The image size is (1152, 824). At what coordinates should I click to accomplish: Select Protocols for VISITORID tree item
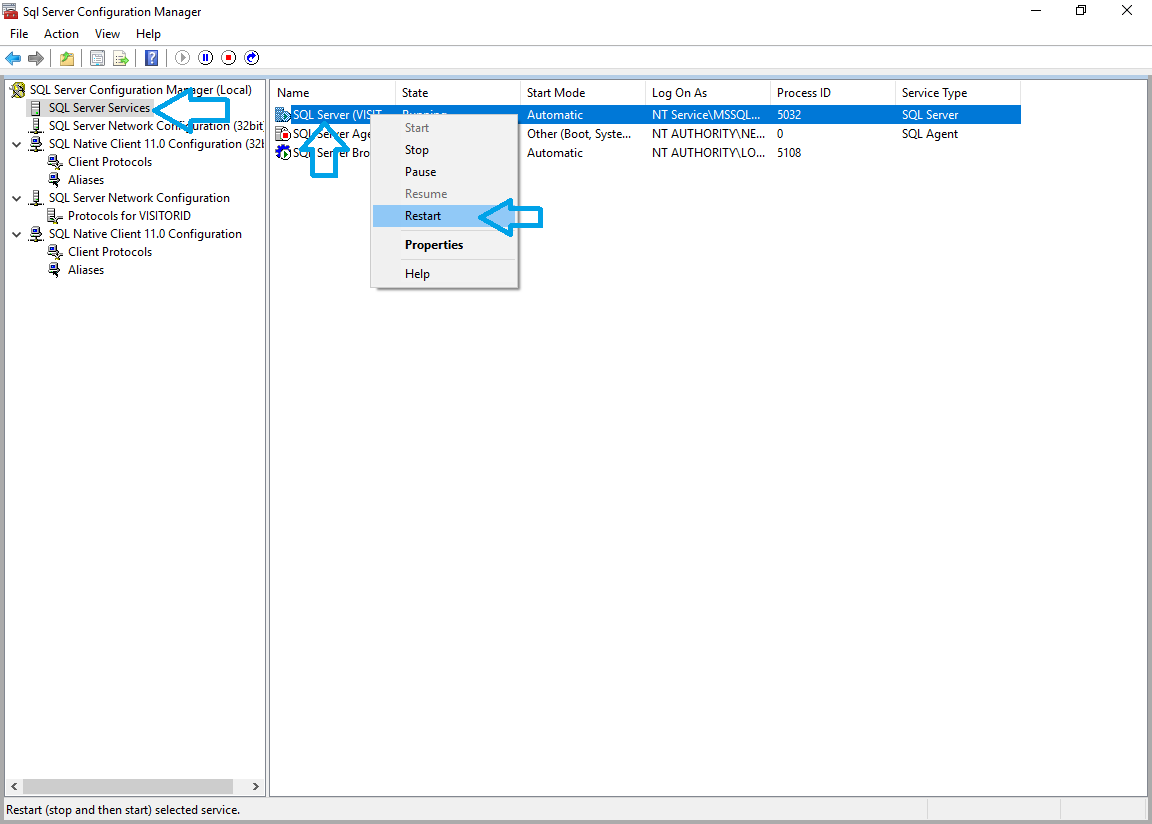(x=129, y=216)
